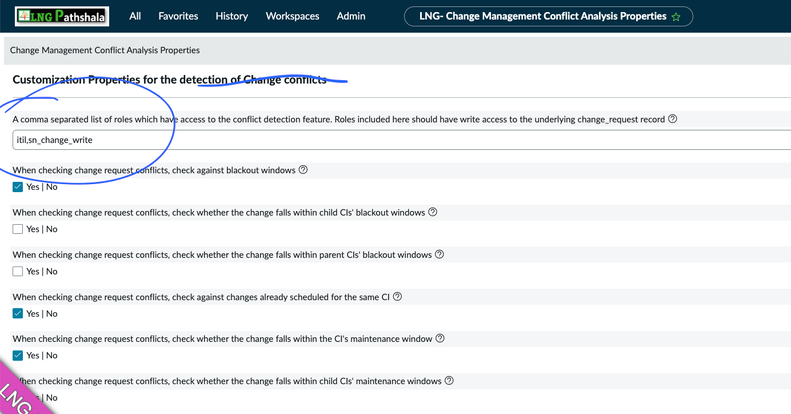The image size is (791, 414).
Task: Toggle CI's maintenance window checkbox
Action: tap(18, 355)
